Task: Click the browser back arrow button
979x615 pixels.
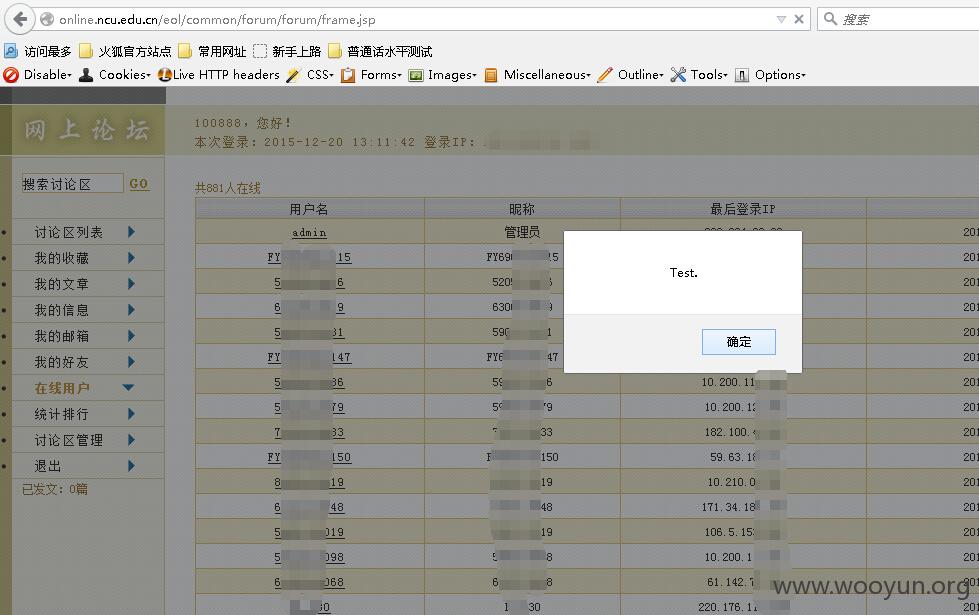Action: [x=20, y=19]
